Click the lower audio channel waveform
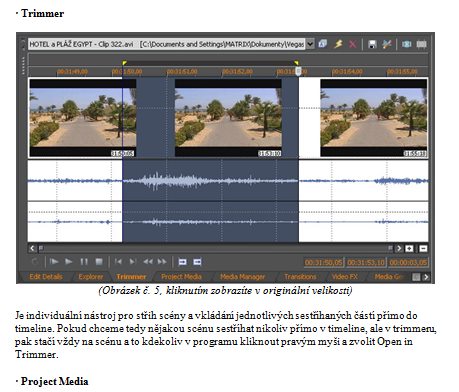 pyautogui.click(x=228, y=222)
